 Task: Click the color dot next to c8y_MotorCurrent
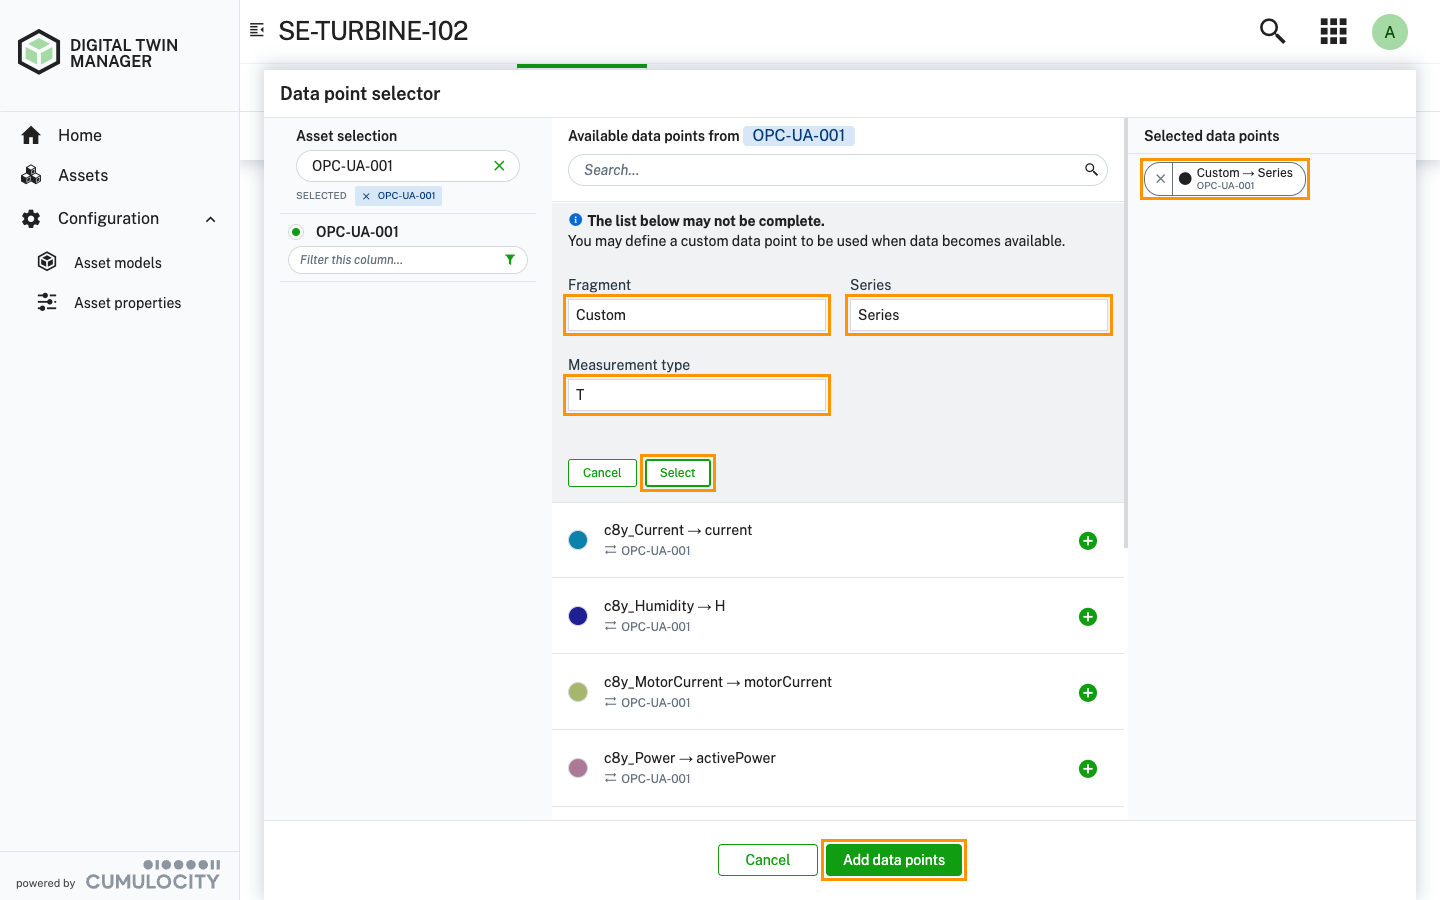(577, 691)
